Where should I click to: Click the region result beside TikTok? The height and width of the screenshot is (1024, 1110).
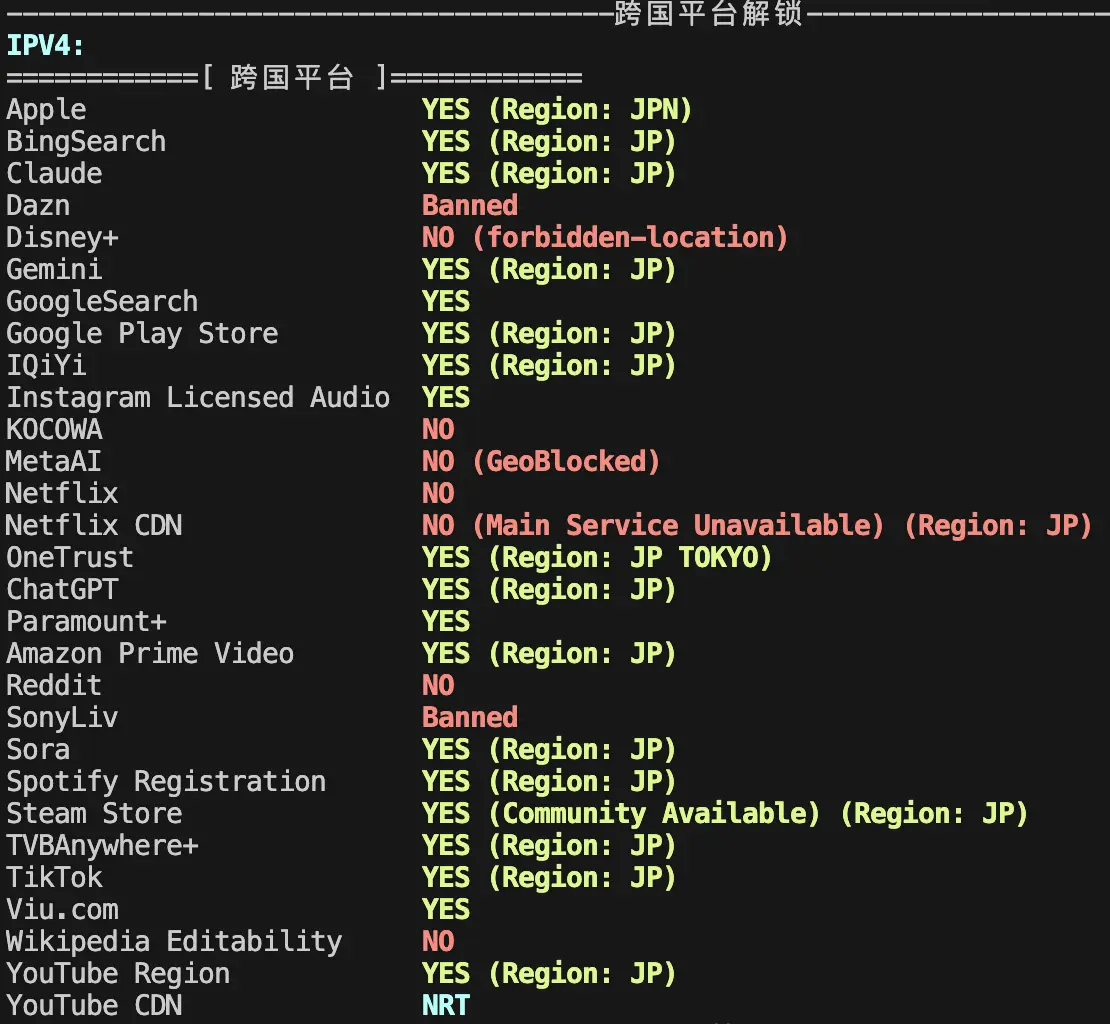click(549, 878)
